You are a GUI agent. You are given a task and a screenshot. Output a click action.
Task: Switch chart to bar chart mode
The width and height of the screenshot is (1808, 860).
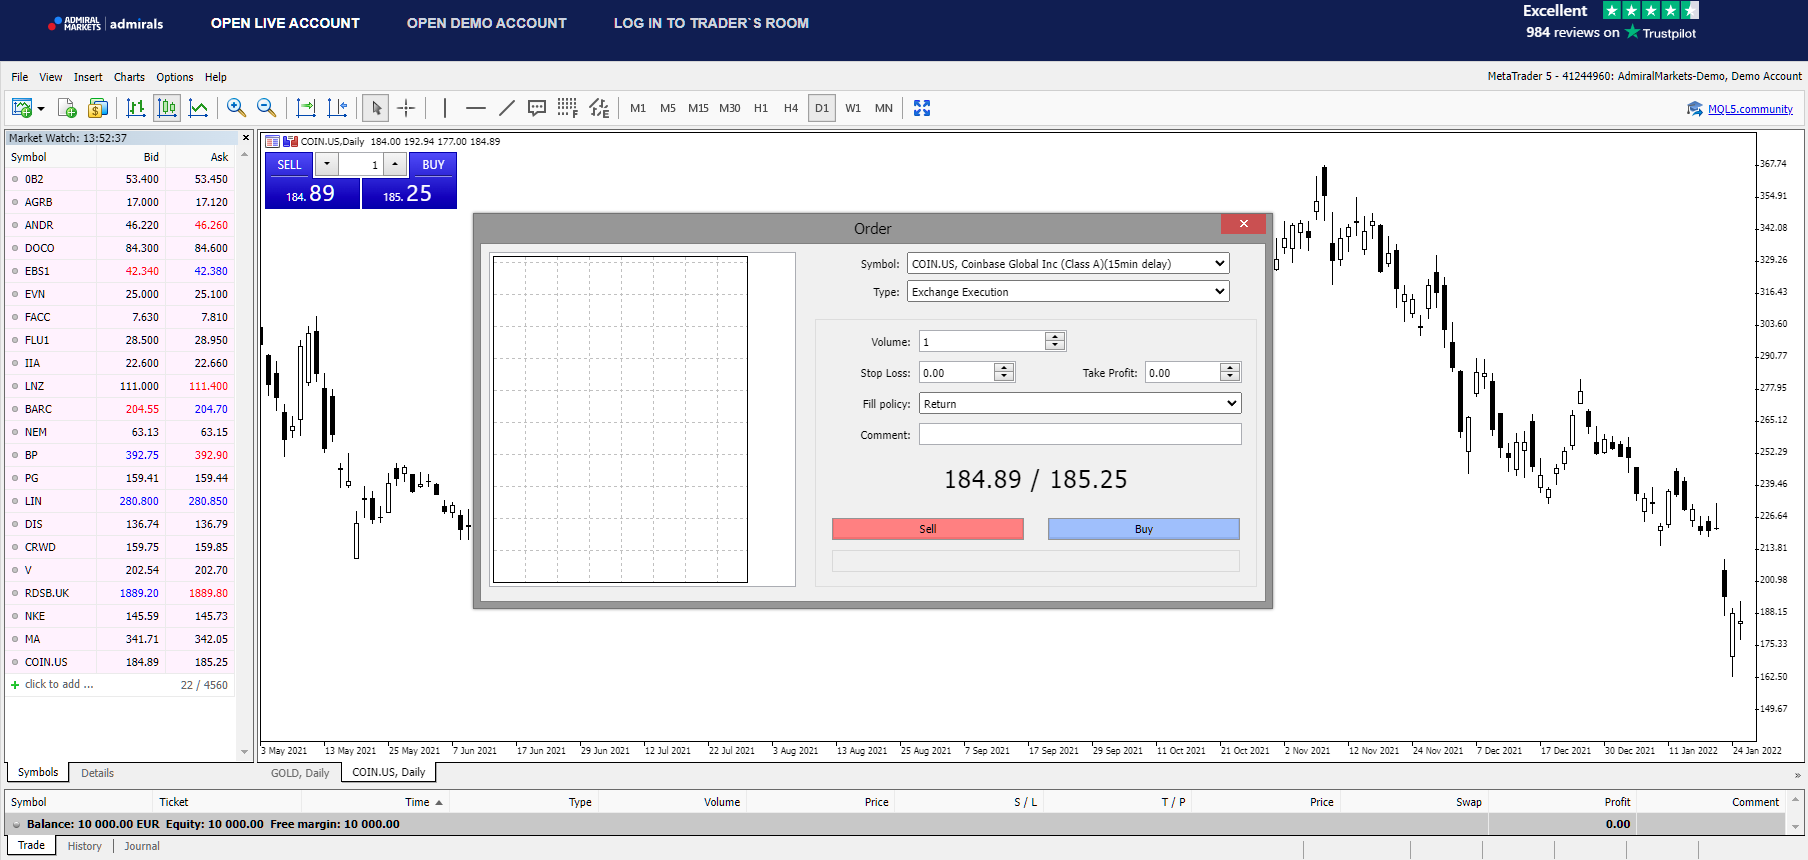coord(136,108)
